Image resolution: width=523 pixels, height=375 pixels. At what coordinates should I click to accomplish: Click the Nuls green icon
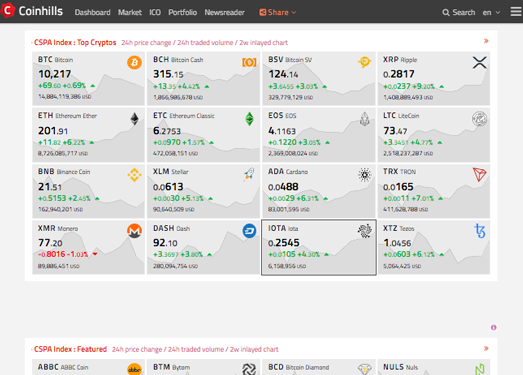coord(480,369)
